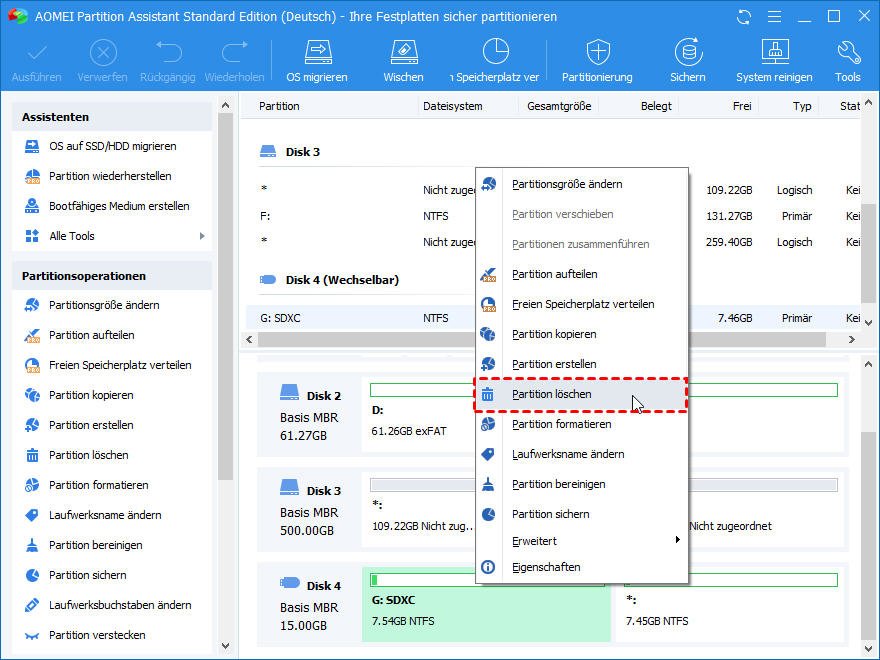Select the Disk 2 Basis MBR 61.27GB block
The height and width of the screenshot is (660, 880).
[x=310, y=415]
